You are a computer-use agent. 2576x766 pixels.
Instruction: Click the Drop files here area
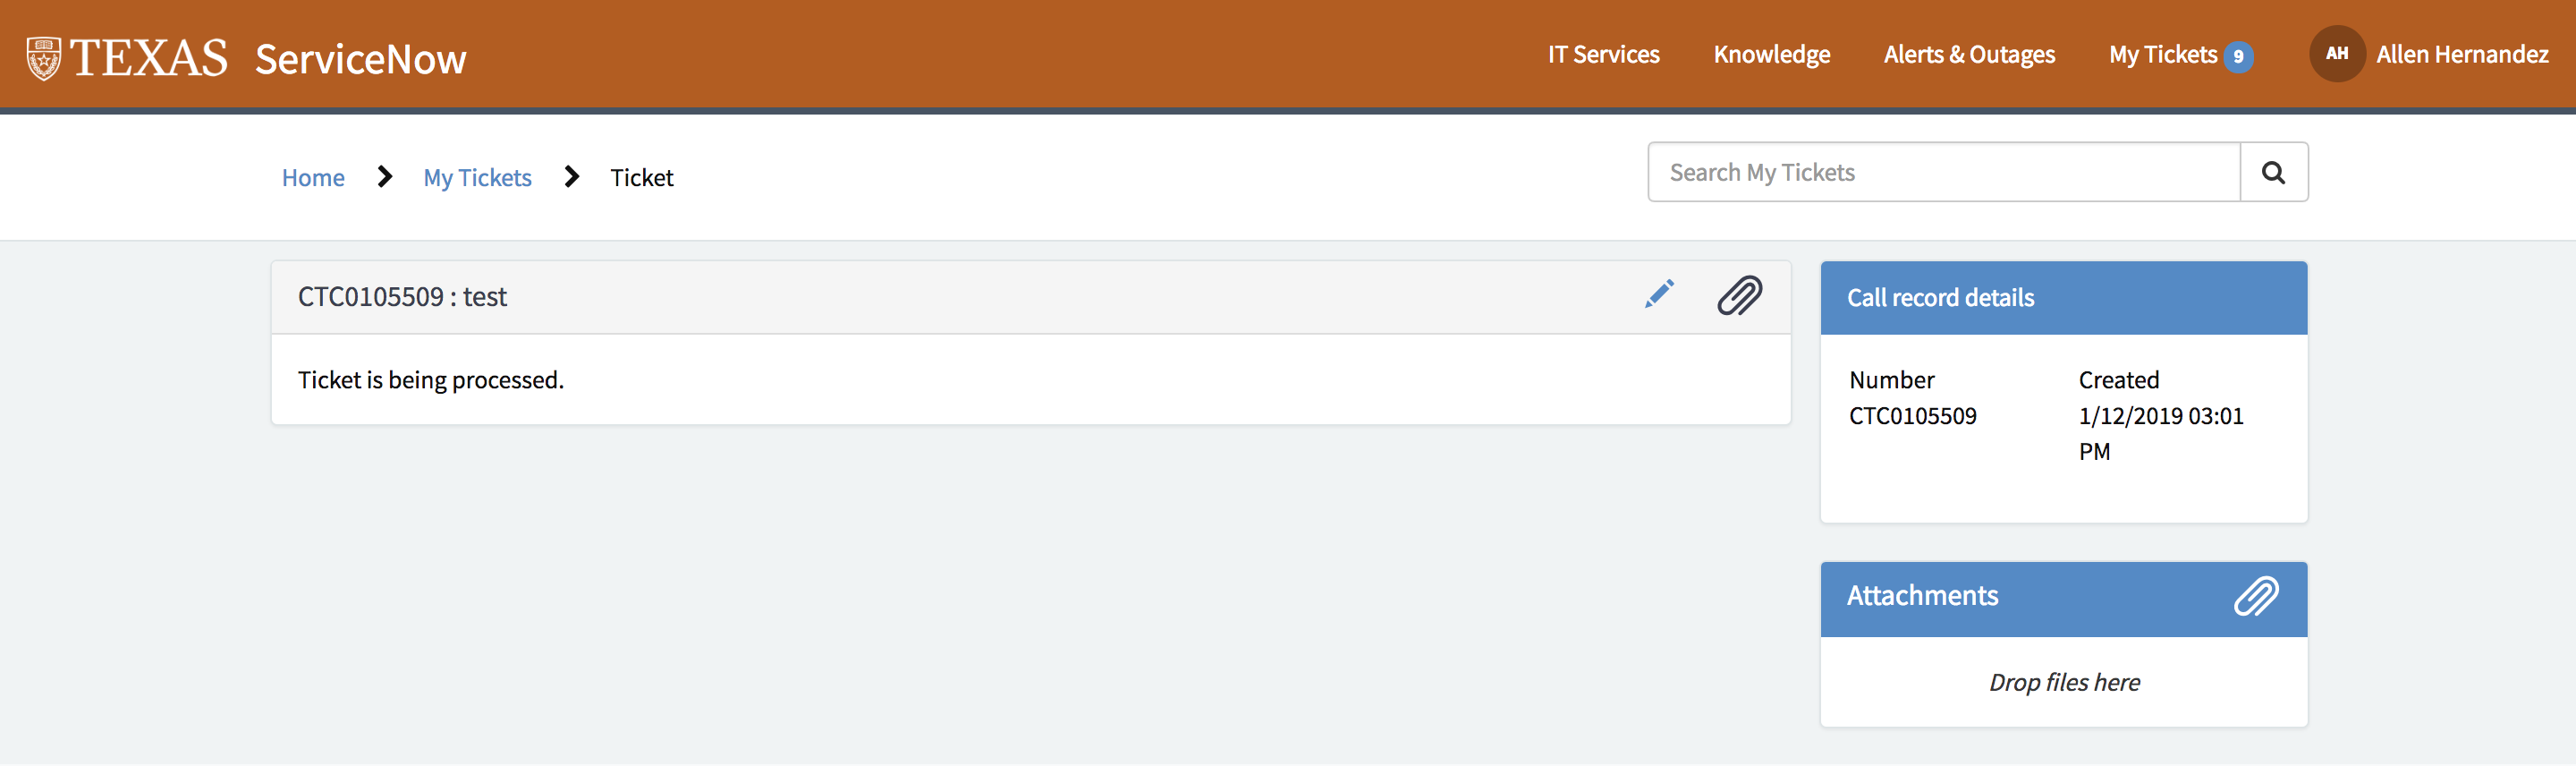(x=2063, y=682)
